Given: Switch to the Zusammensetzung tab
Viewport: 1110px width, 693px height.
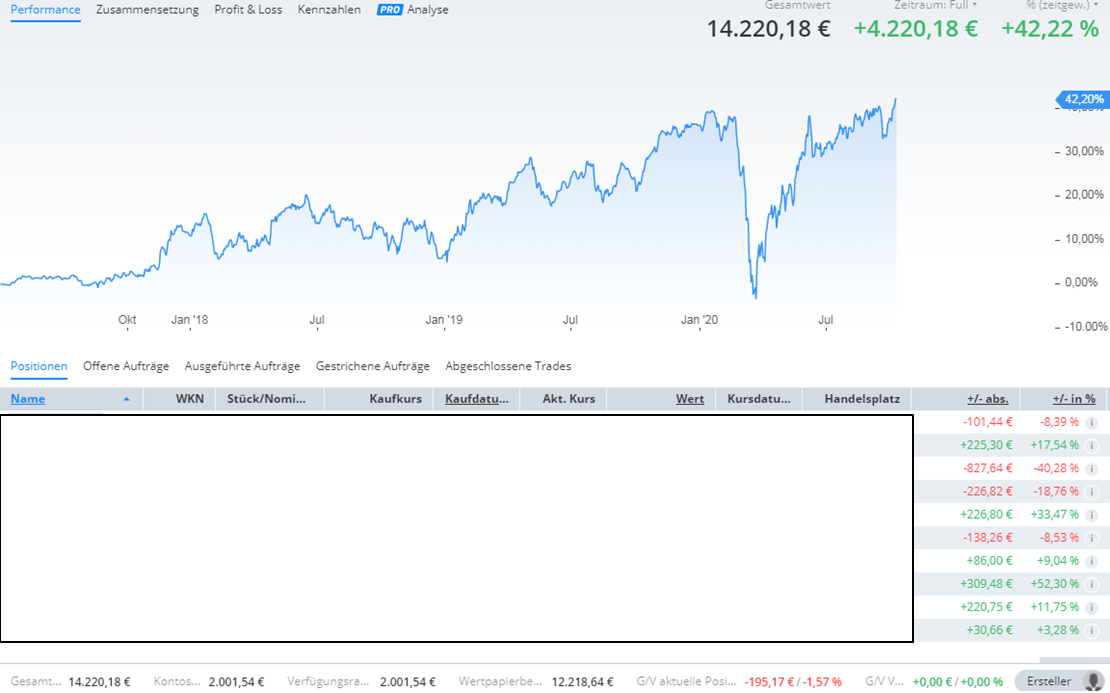Looking at the screenshot, I should click(147, 10).
